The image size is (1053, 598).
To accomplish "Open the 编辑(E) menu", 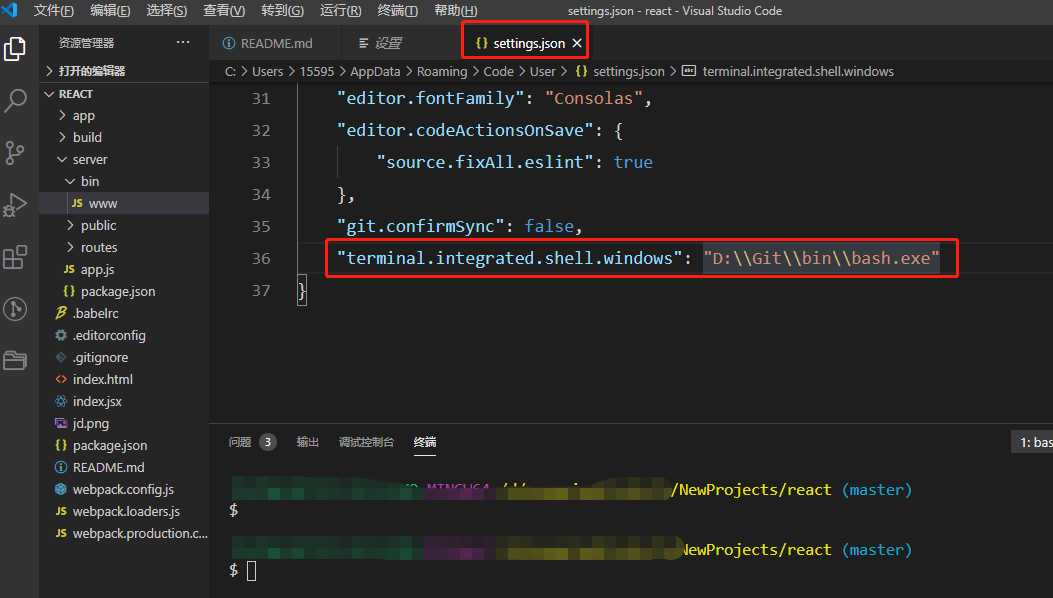I will (110, 11).
